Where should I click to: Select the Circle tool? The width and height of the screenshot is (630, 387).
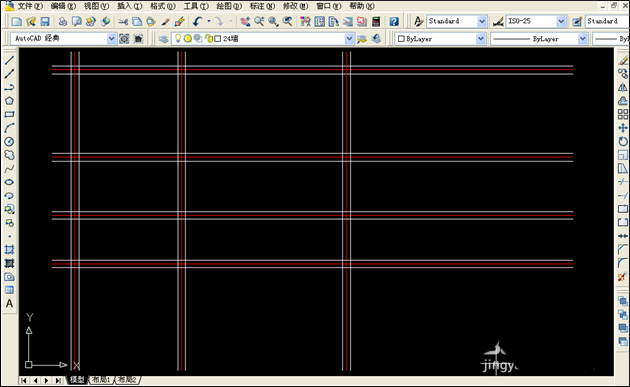pyautogui.click(x=9, y=141)
